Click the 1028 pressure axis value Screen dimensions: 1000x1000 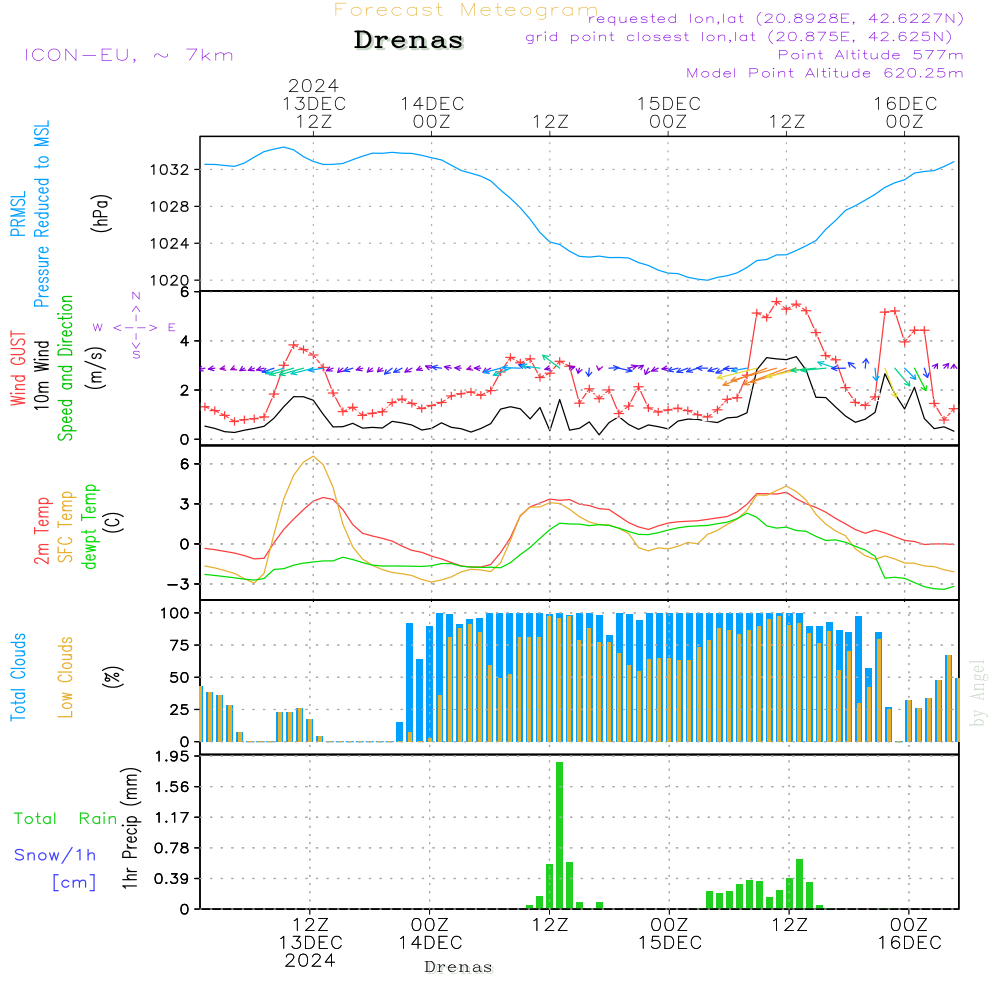click(x=170, y=207)
